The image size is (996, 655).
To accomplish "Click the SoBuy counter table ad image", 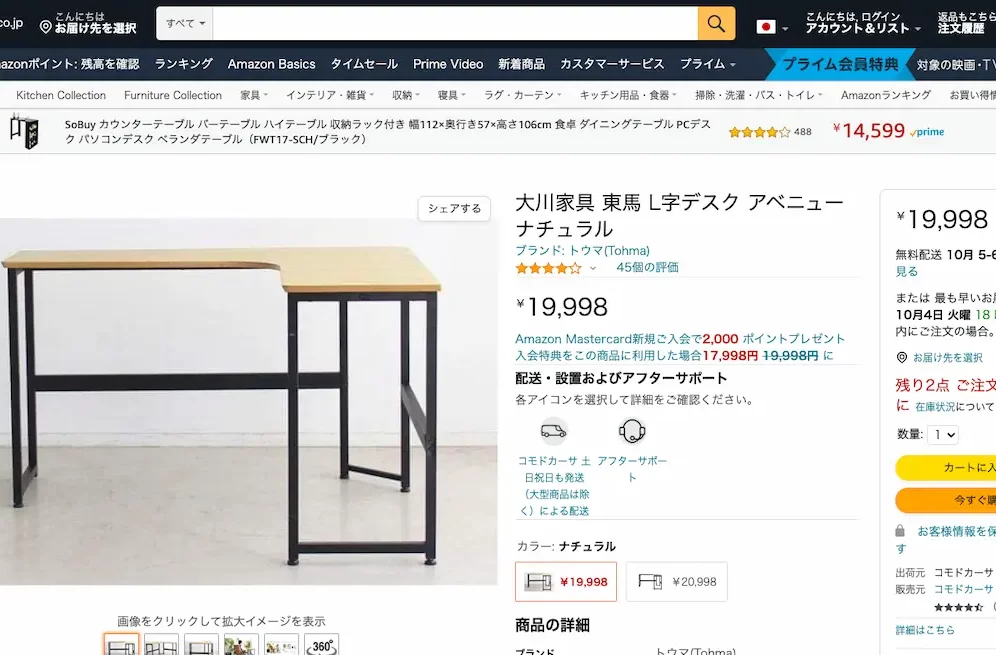I will [x=24, y=131].
